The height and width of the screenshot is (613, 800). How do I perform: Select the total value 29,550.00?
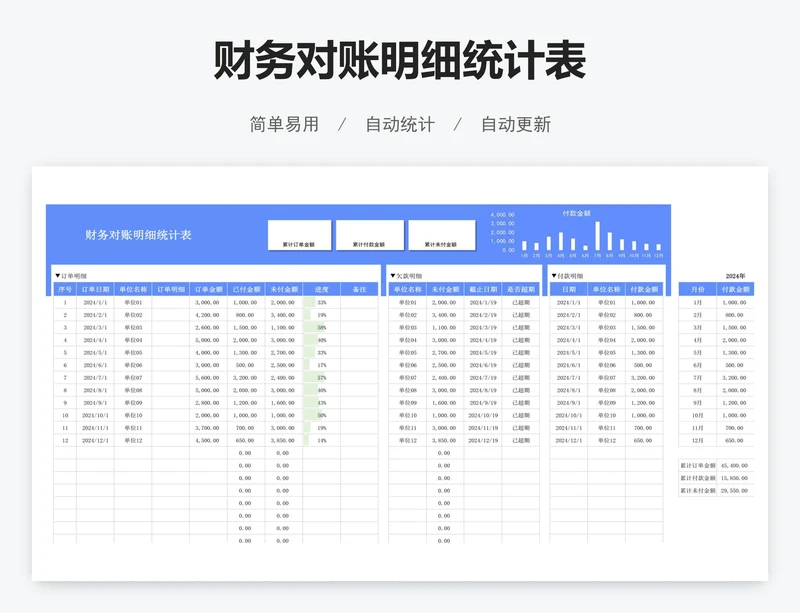(x=735, y=491)
